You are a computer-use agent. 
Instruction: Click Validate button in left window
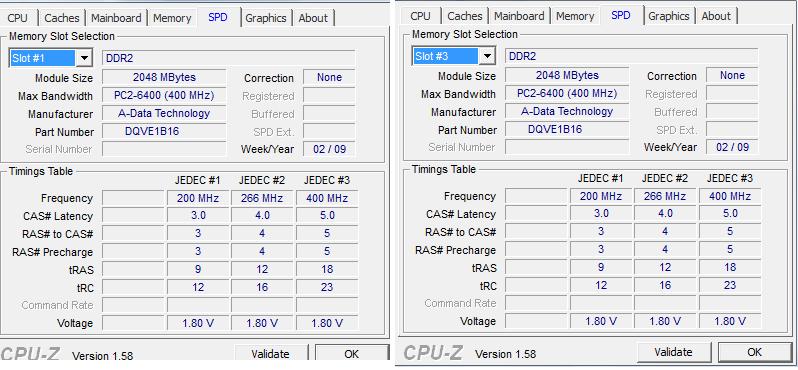(270, 353)
